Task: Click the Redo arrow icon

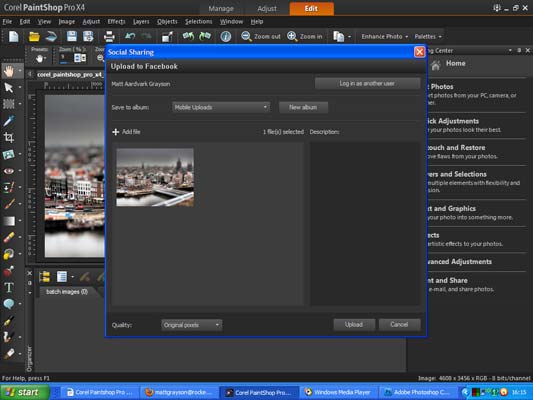Action: 147,36
